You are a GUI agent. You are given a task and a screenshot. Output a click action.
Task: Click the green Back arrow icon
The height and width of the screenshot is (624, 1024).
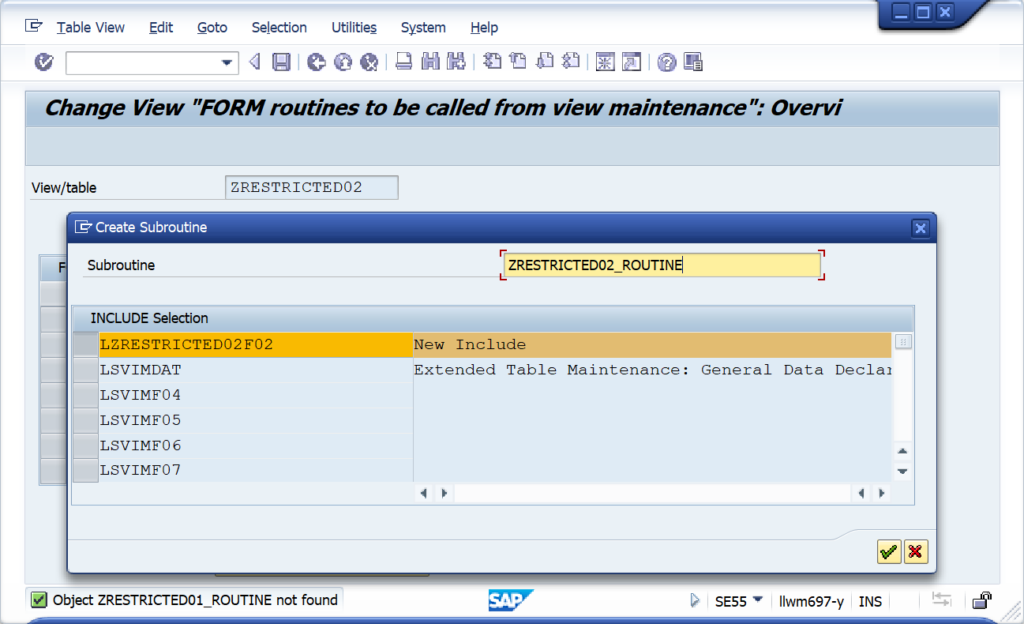[317, 63]
